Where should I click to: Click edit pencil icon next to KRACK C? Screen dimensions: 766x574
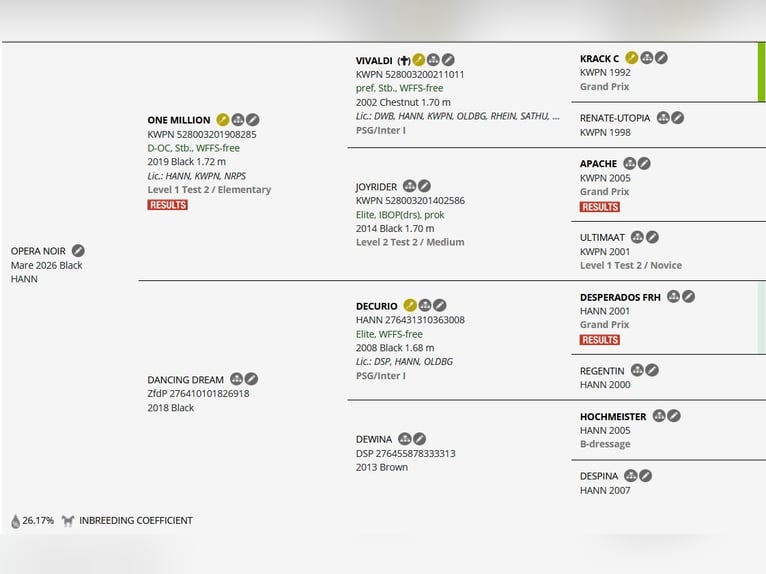click(x=661, y=58)
